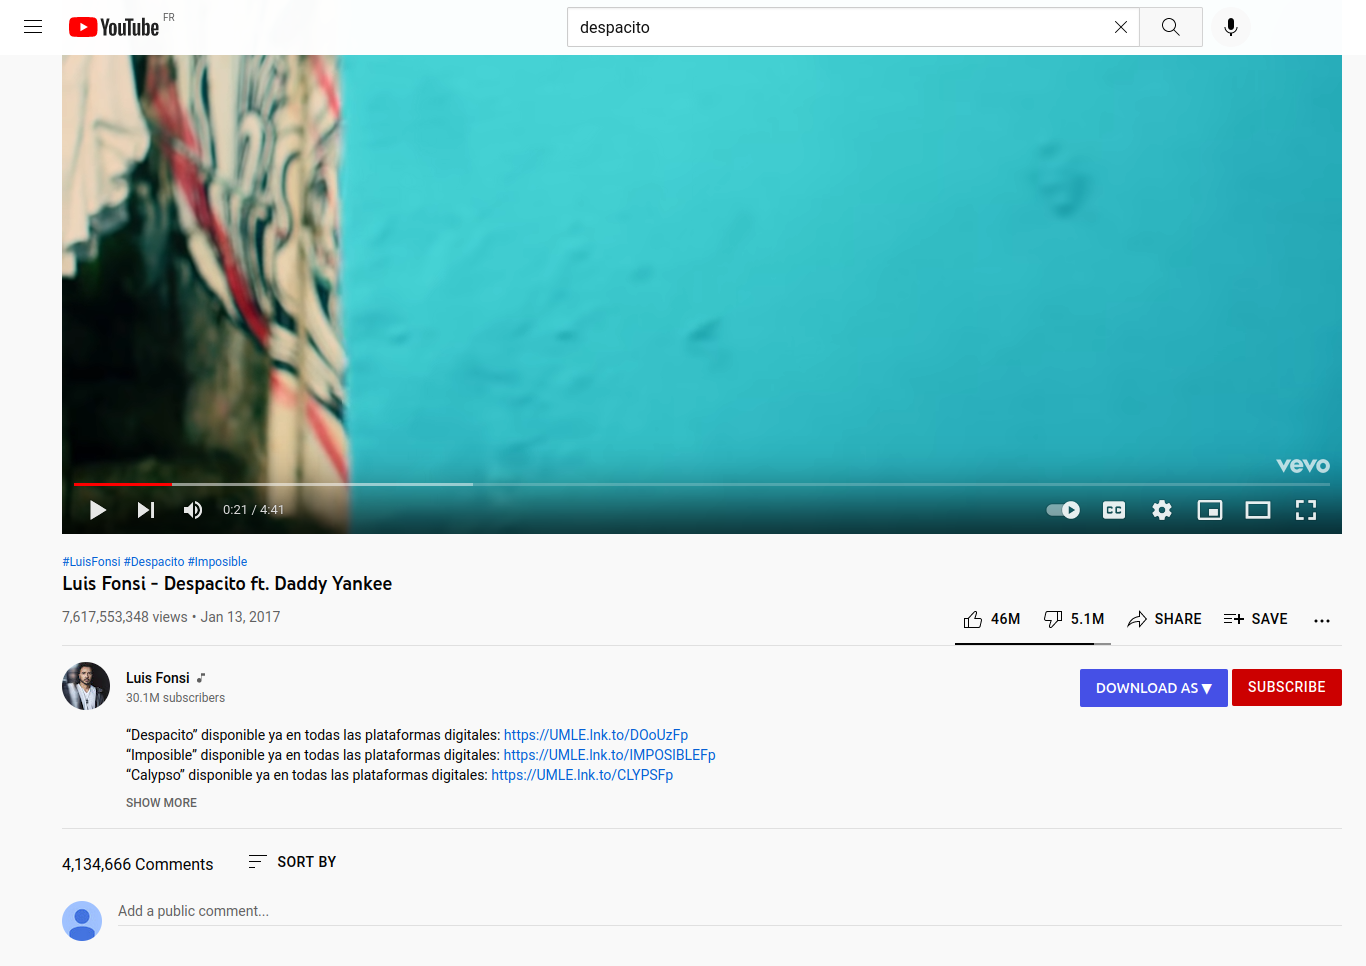
Task: Open more actions ellipsis menu
Action: pyautogui.click(x=1322, y=620)
